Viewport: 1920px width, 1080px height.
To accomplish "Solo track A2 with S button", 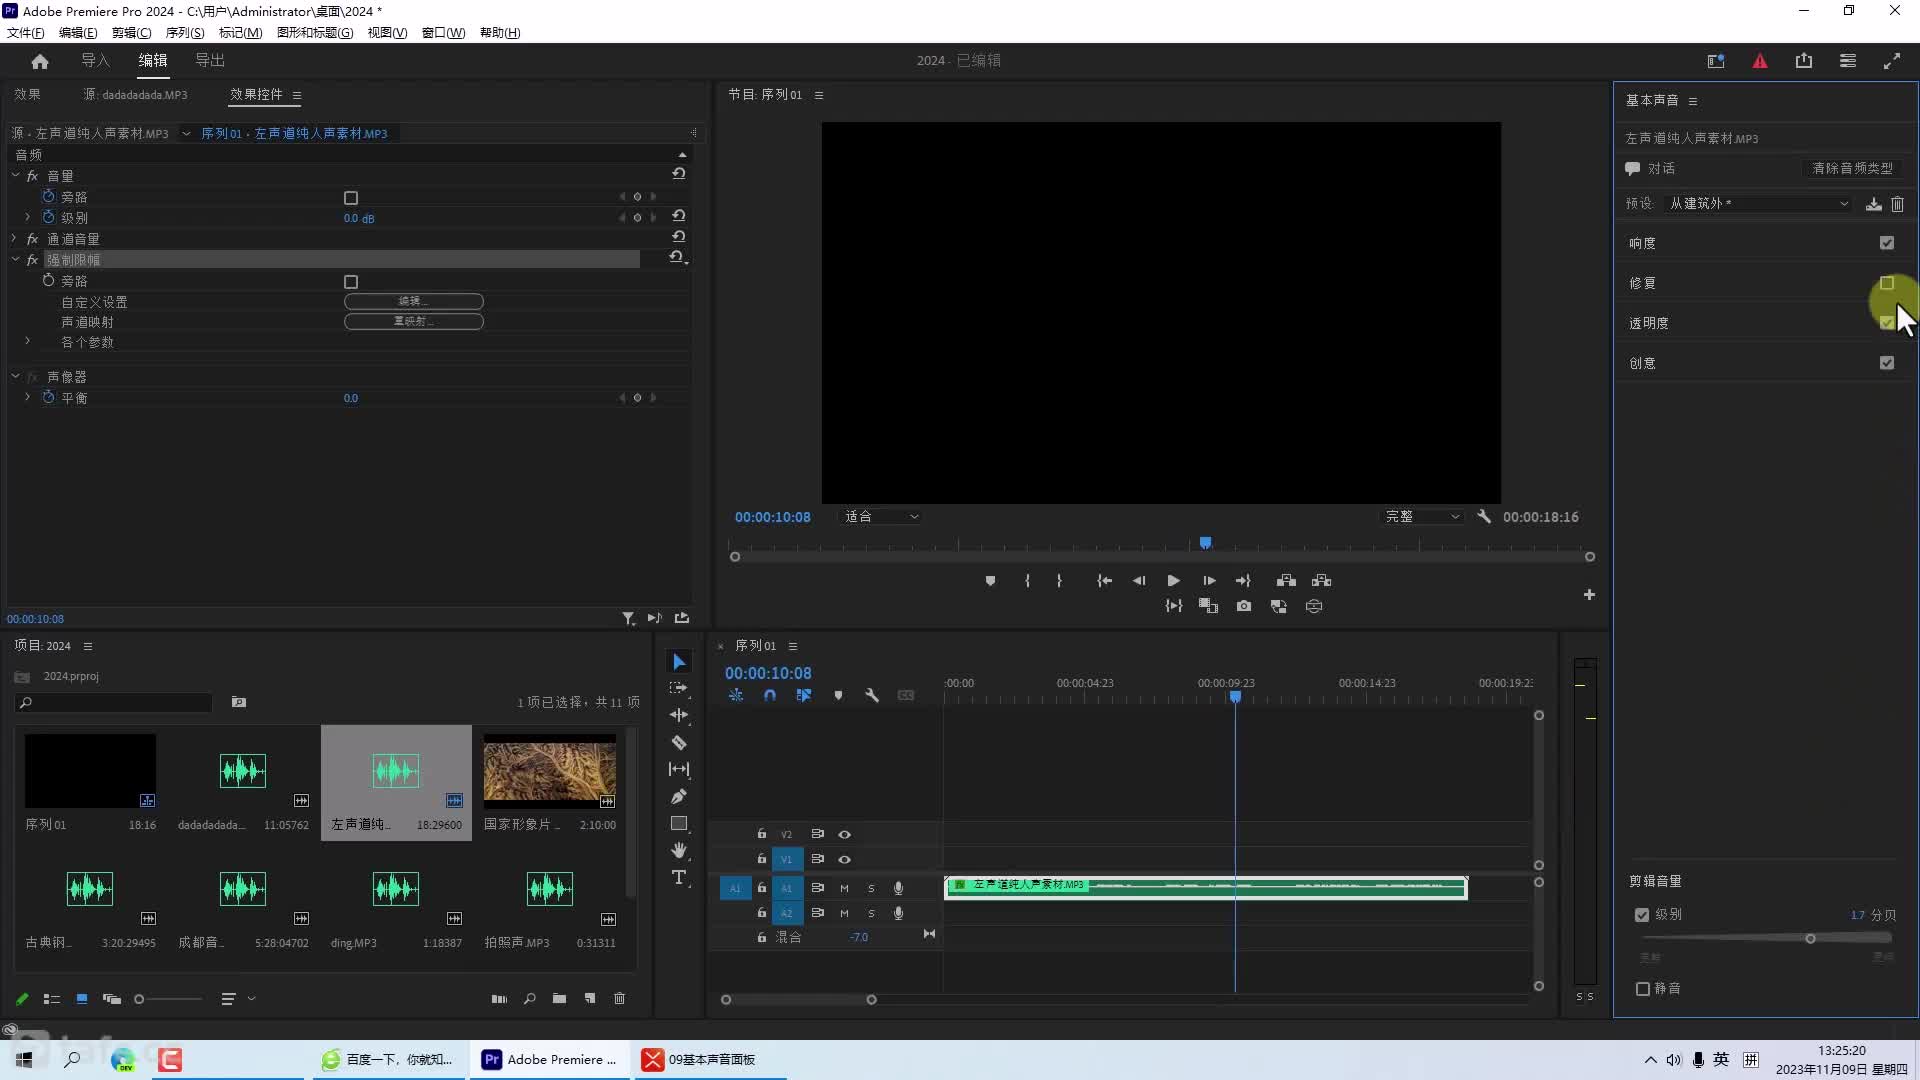I will (871, 913).
